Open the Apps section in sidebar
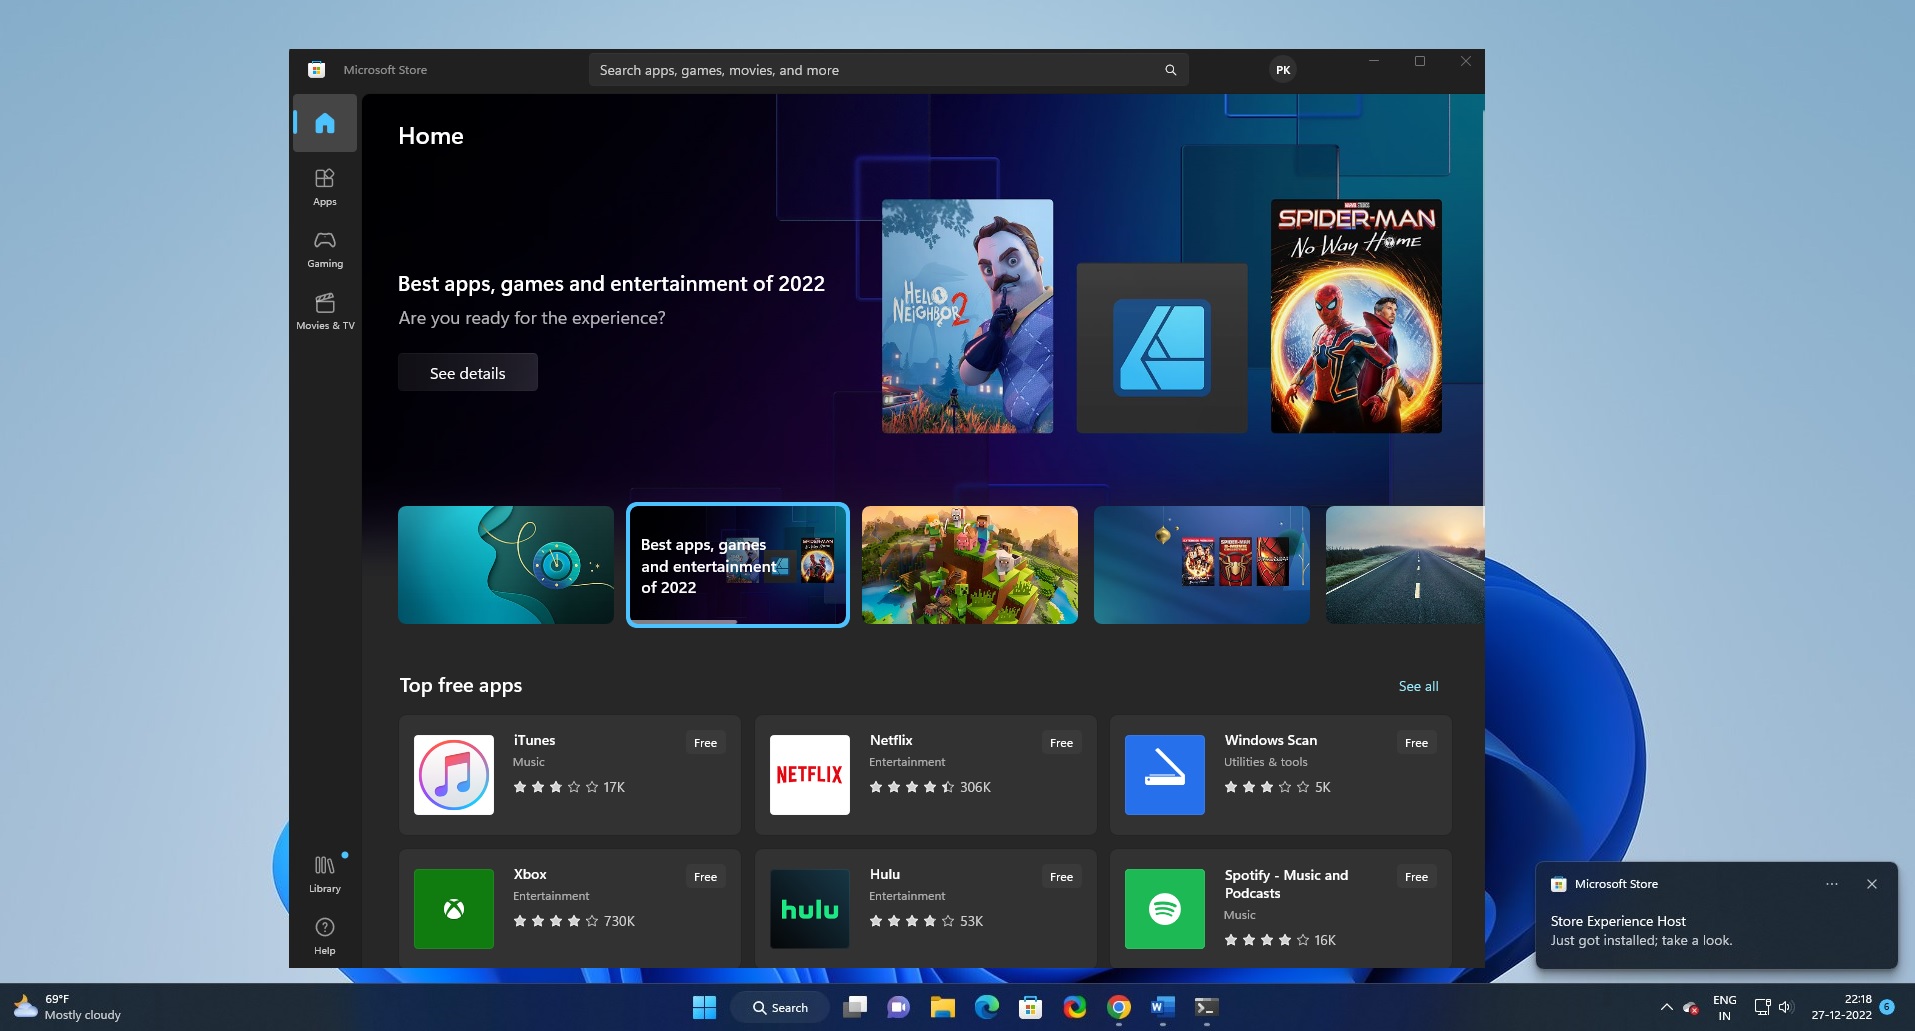This screenshot has width=1915, height=1031. [325, 186]
